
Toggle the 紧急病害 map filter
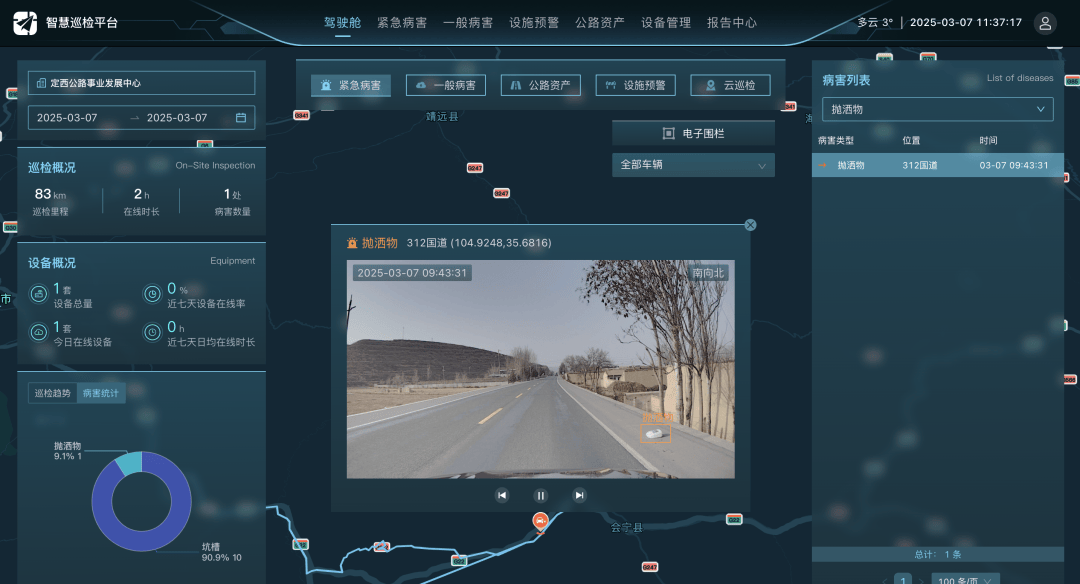[351, 86]
